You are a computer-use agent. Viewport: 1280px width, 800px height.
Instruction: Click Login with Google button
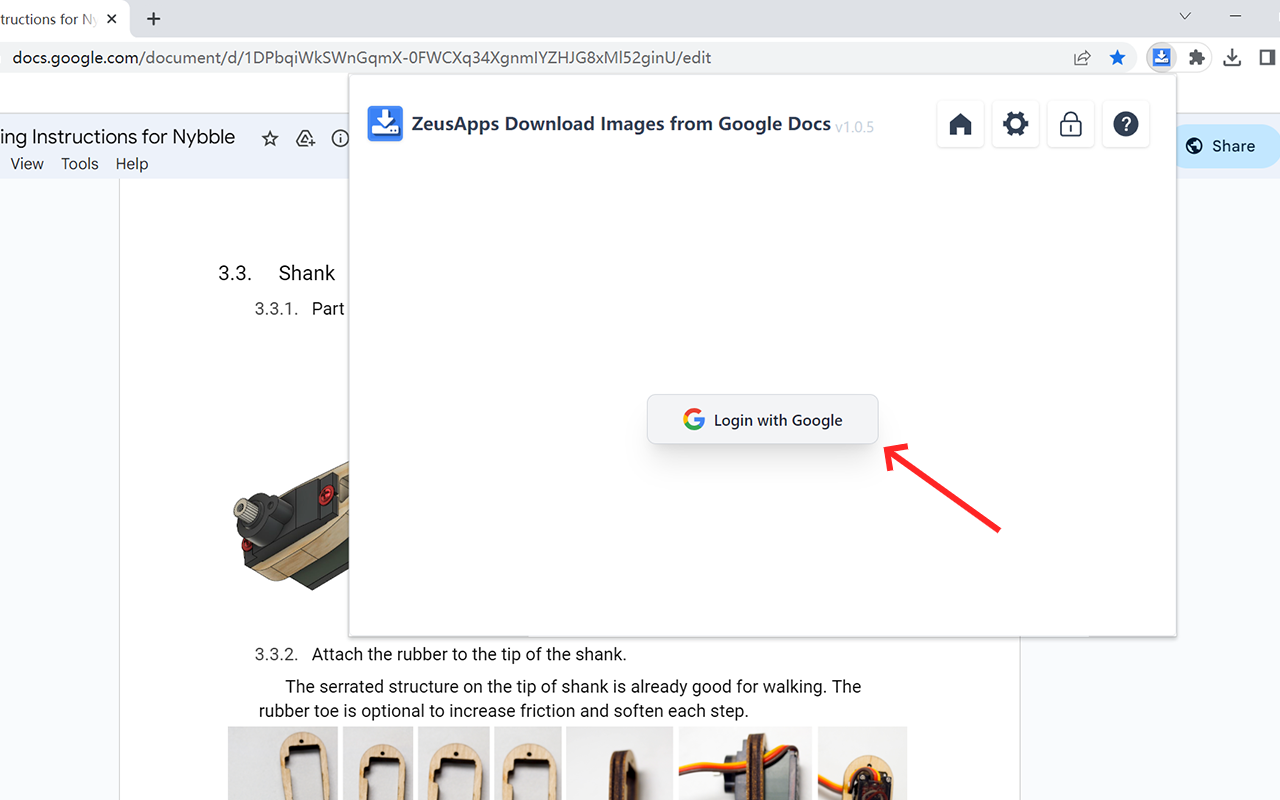pos(762,420)
